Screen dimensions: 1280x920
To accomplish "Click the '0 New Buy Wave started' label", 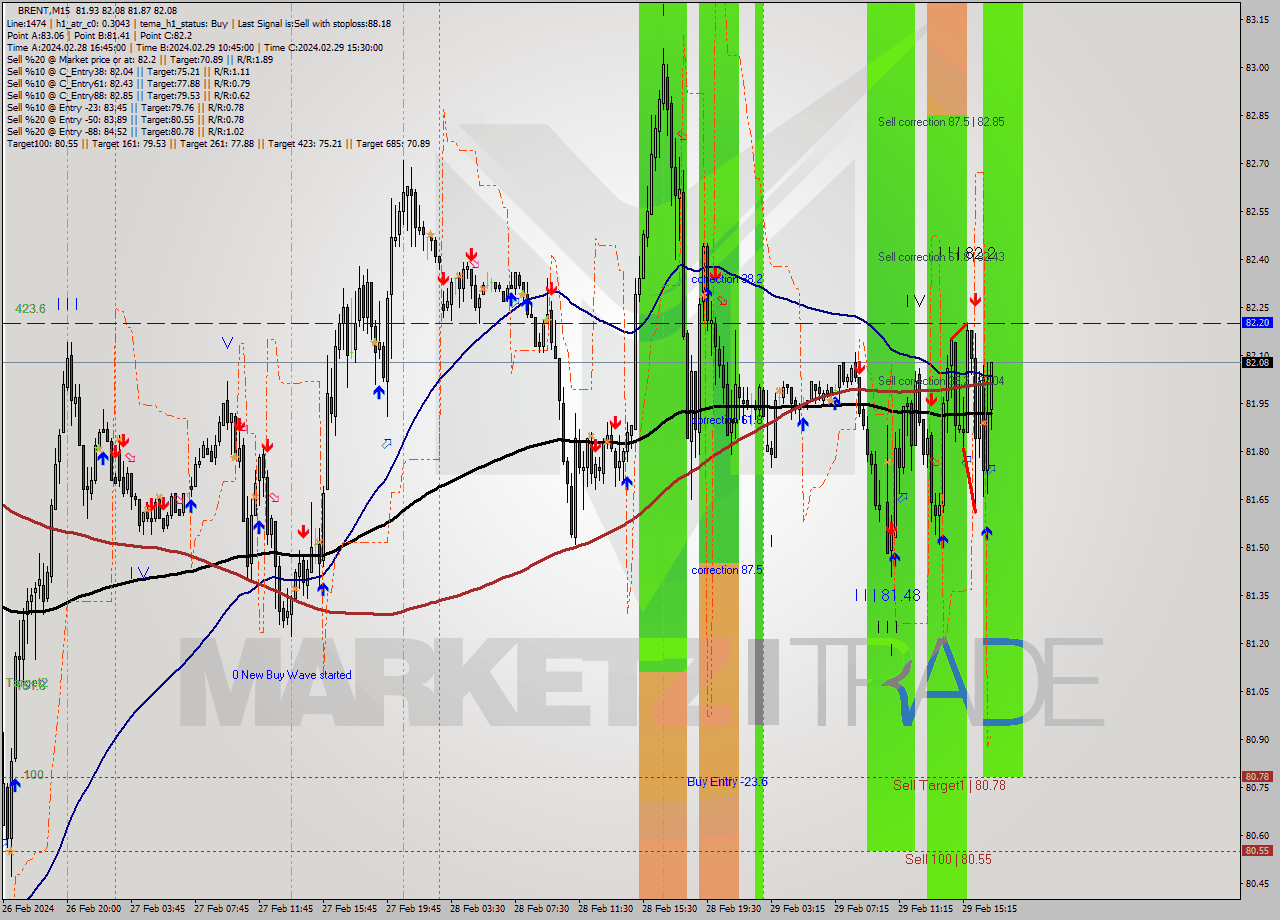I will point(292,675).
